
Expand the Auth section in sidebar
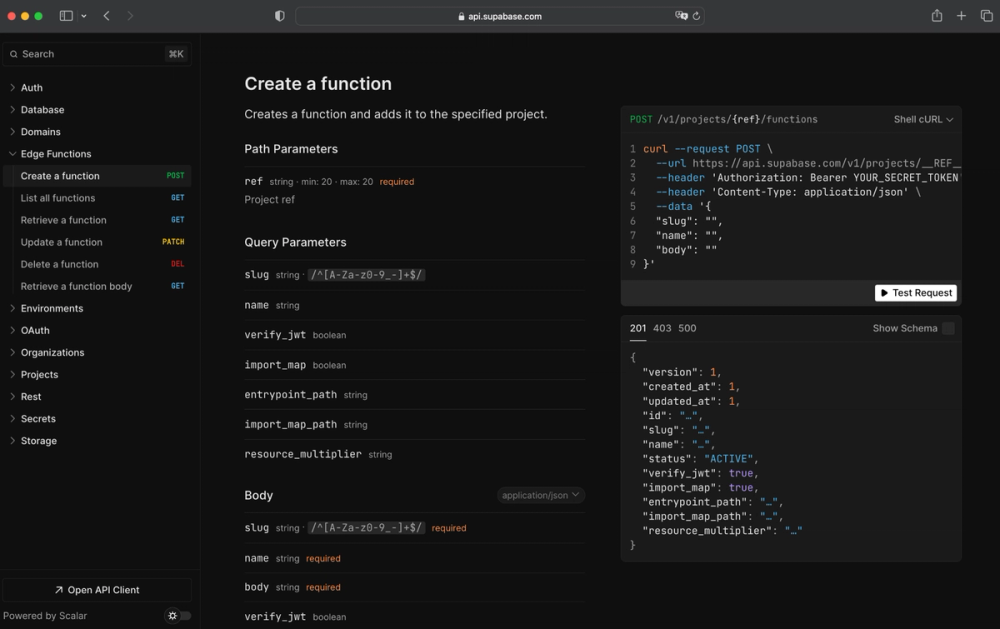click(x=31, y=88)
